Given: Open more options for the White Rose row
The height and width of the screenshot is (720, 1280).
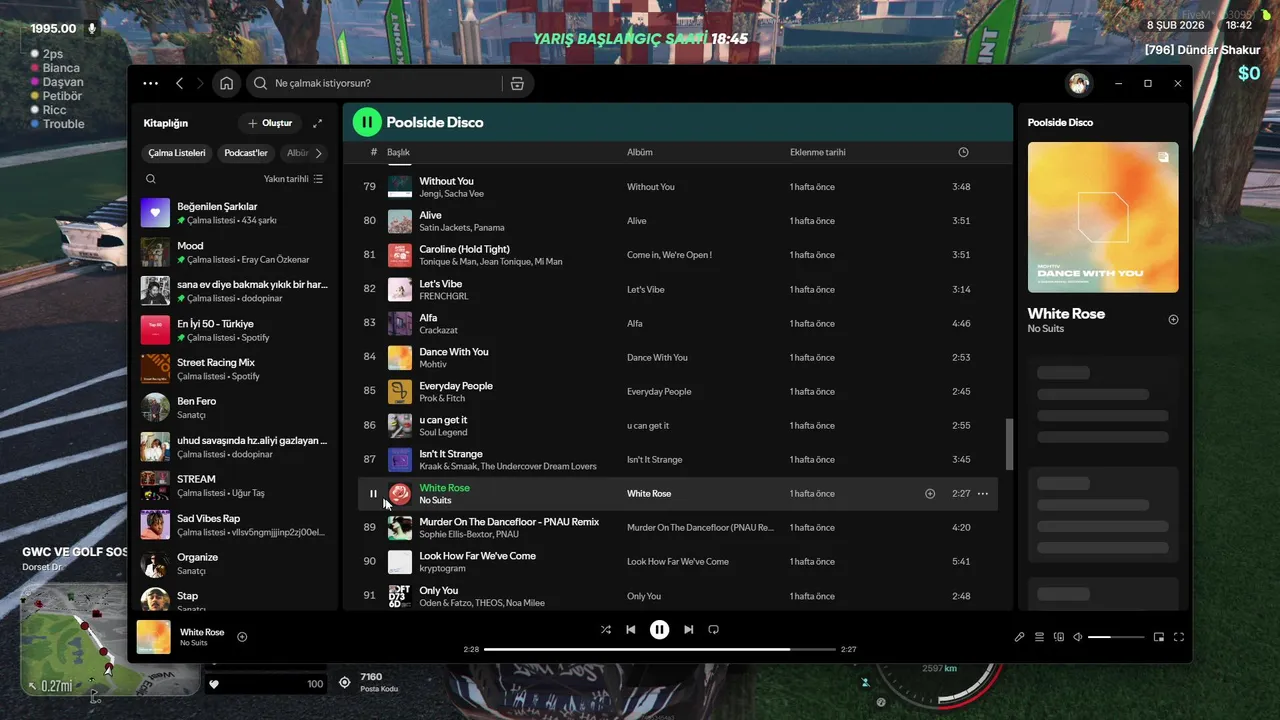Looking at the screenshot, I should (983, 494).
